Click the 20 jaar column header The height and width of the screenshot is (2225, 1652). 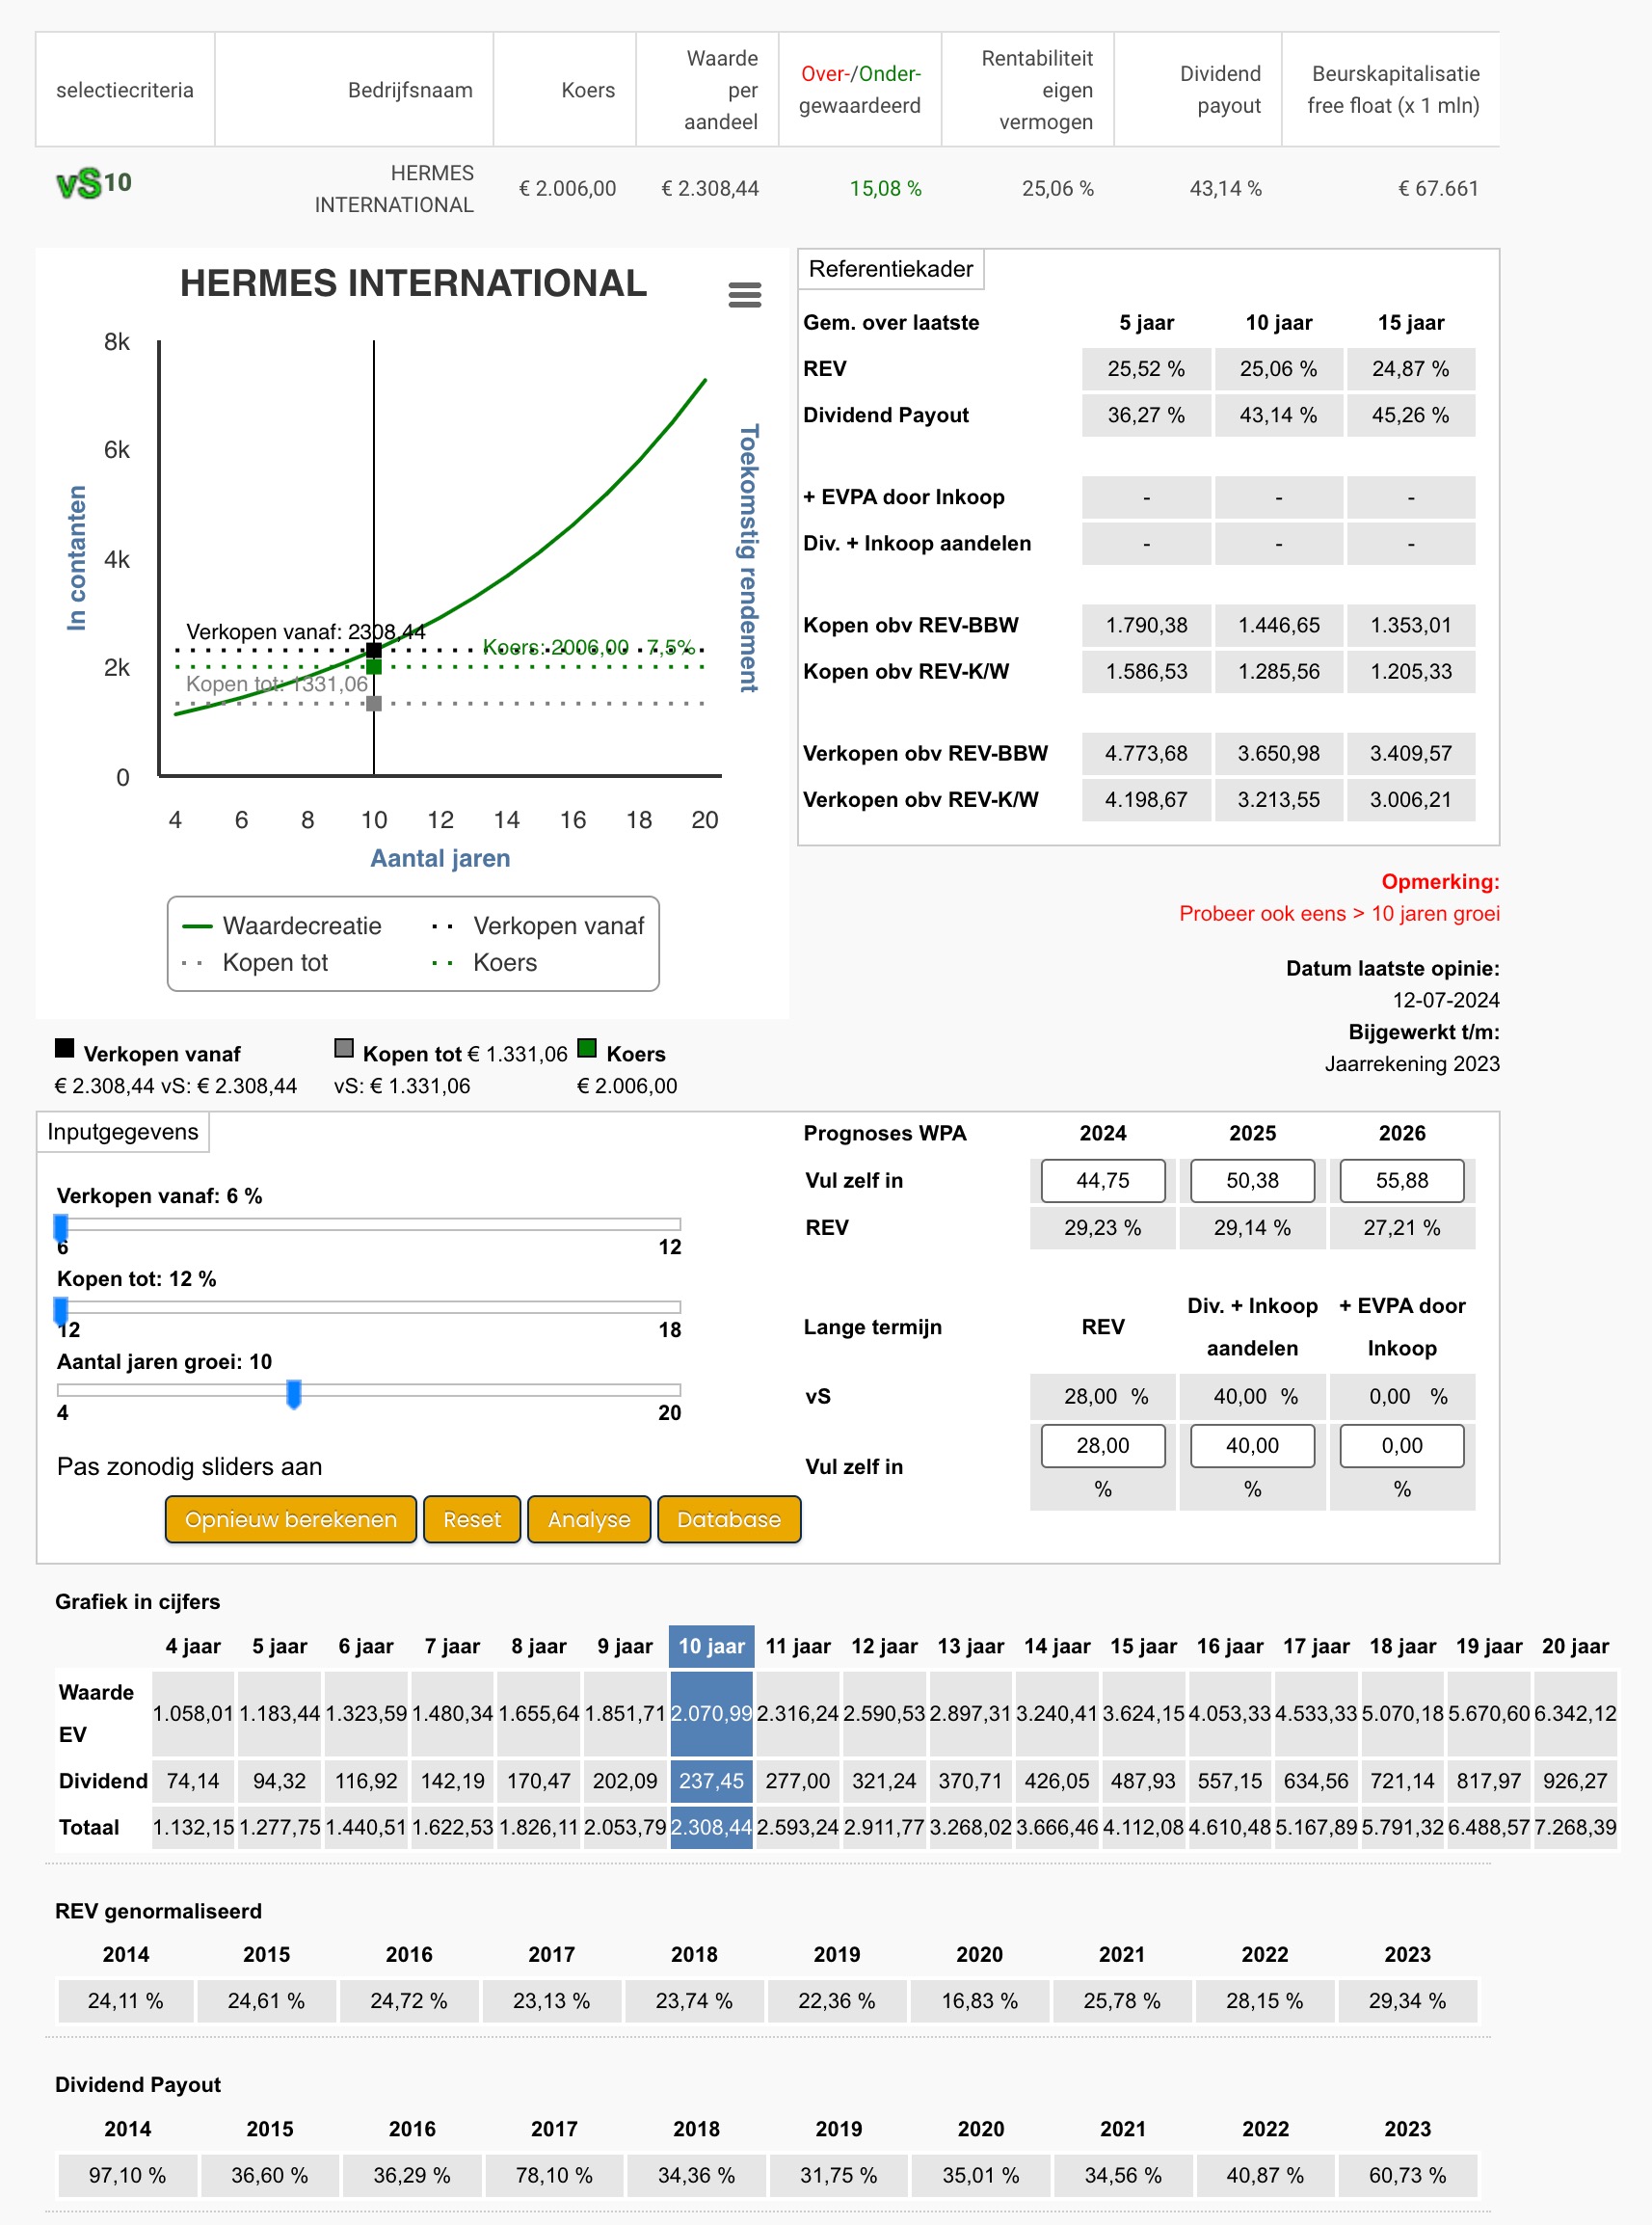1575,1646
